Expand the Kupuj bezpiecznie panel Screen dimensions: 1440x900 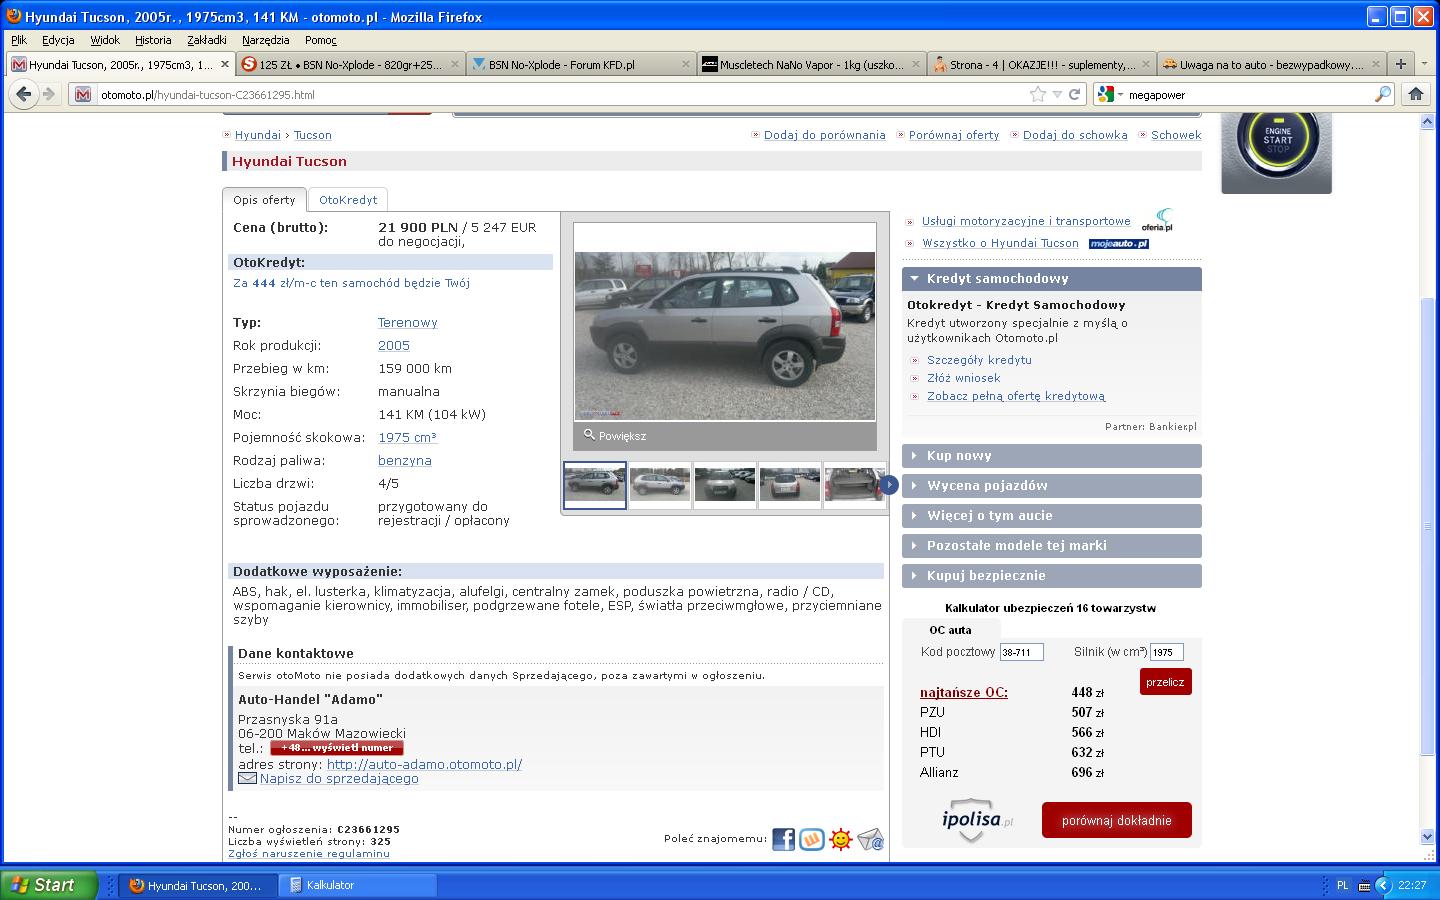pos(1051,576)
